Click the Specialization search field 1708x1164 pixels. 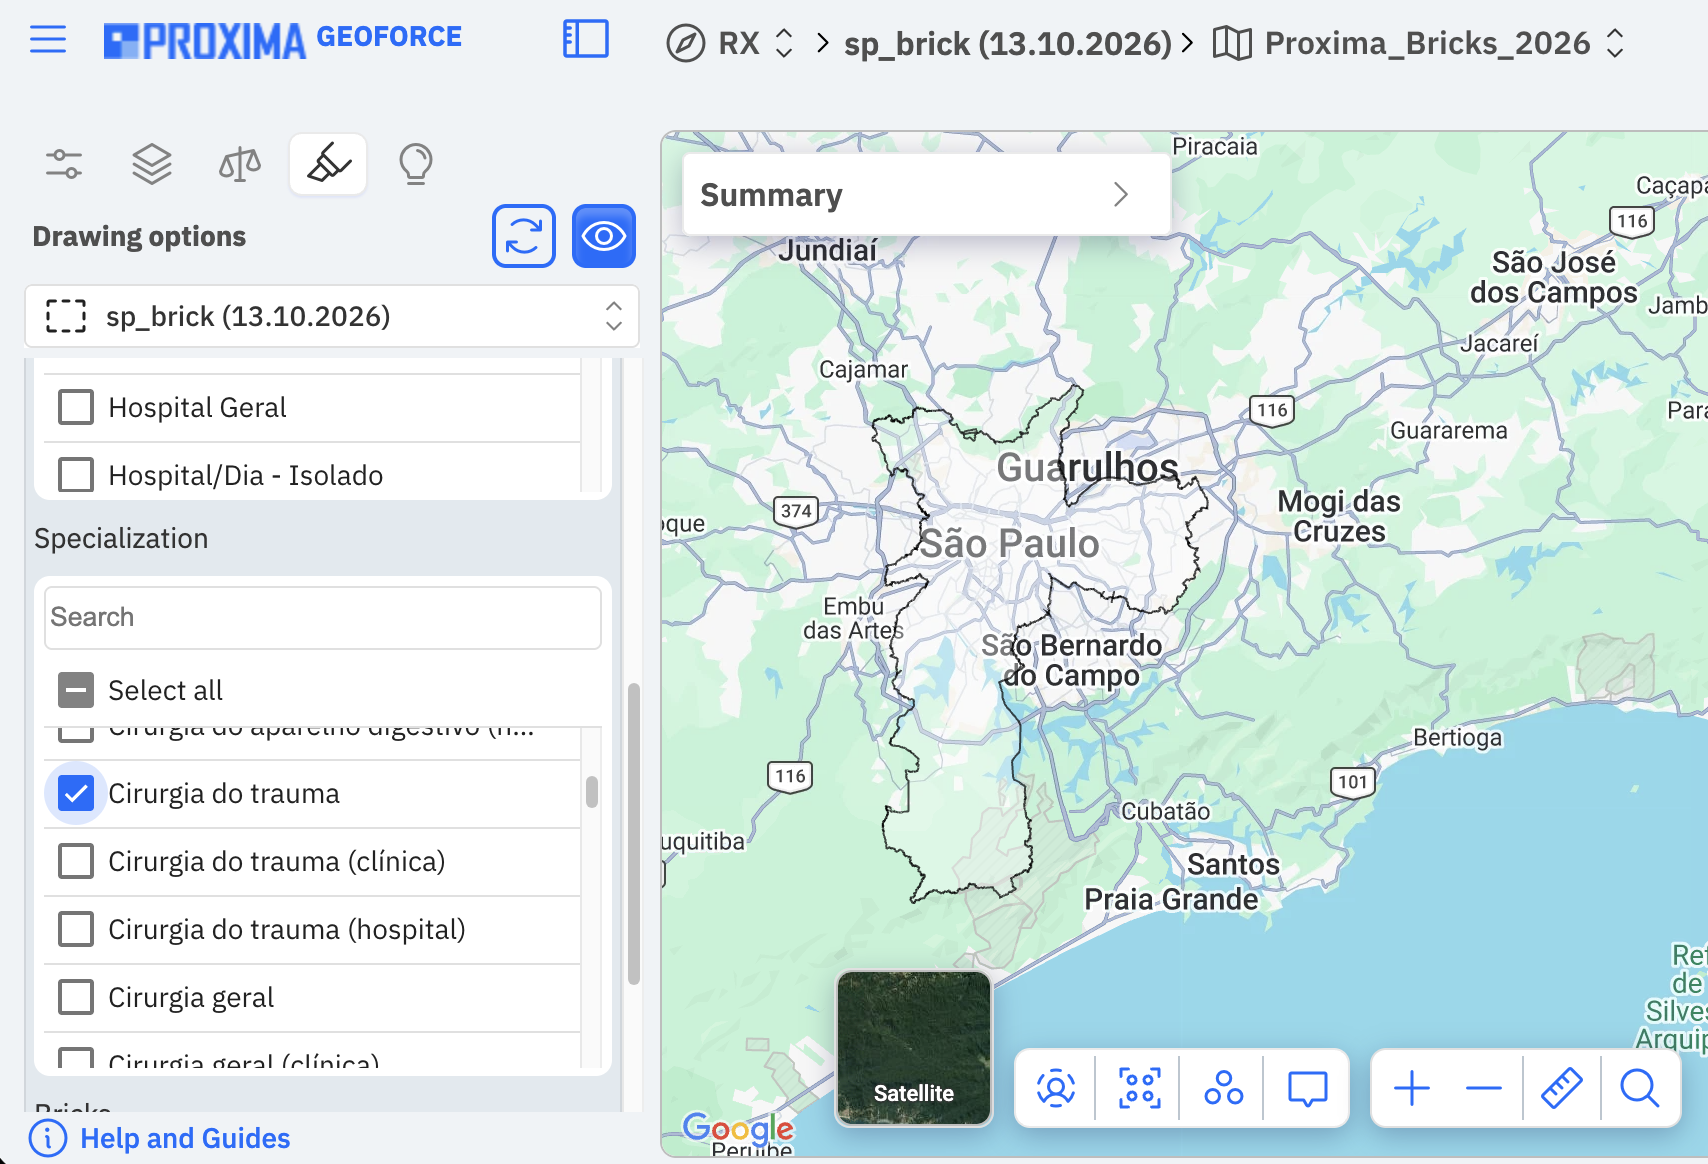point(323,617)
